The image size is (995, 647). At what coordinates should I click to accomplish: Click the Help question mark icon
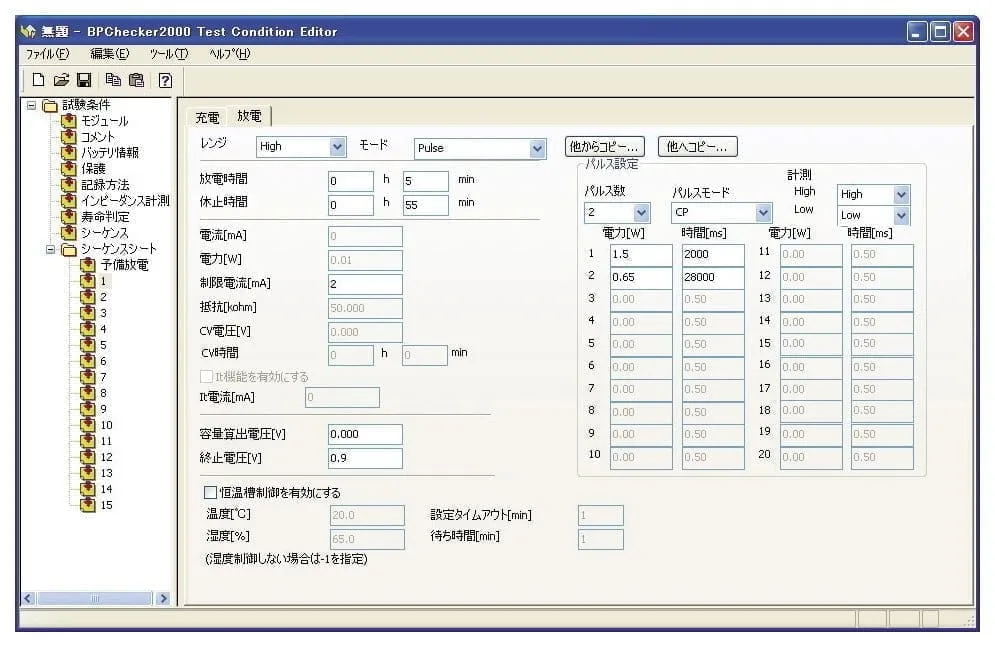[x=165, y=80]
